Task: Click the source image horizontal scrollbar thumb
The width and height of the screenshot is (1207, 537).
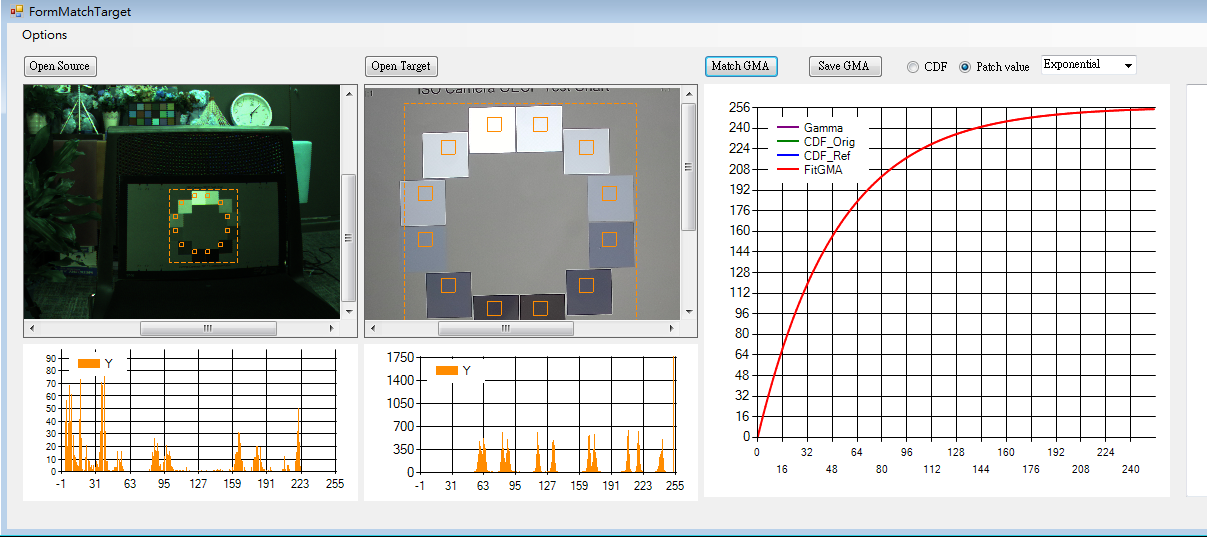Action: click(x=208, y=328)
